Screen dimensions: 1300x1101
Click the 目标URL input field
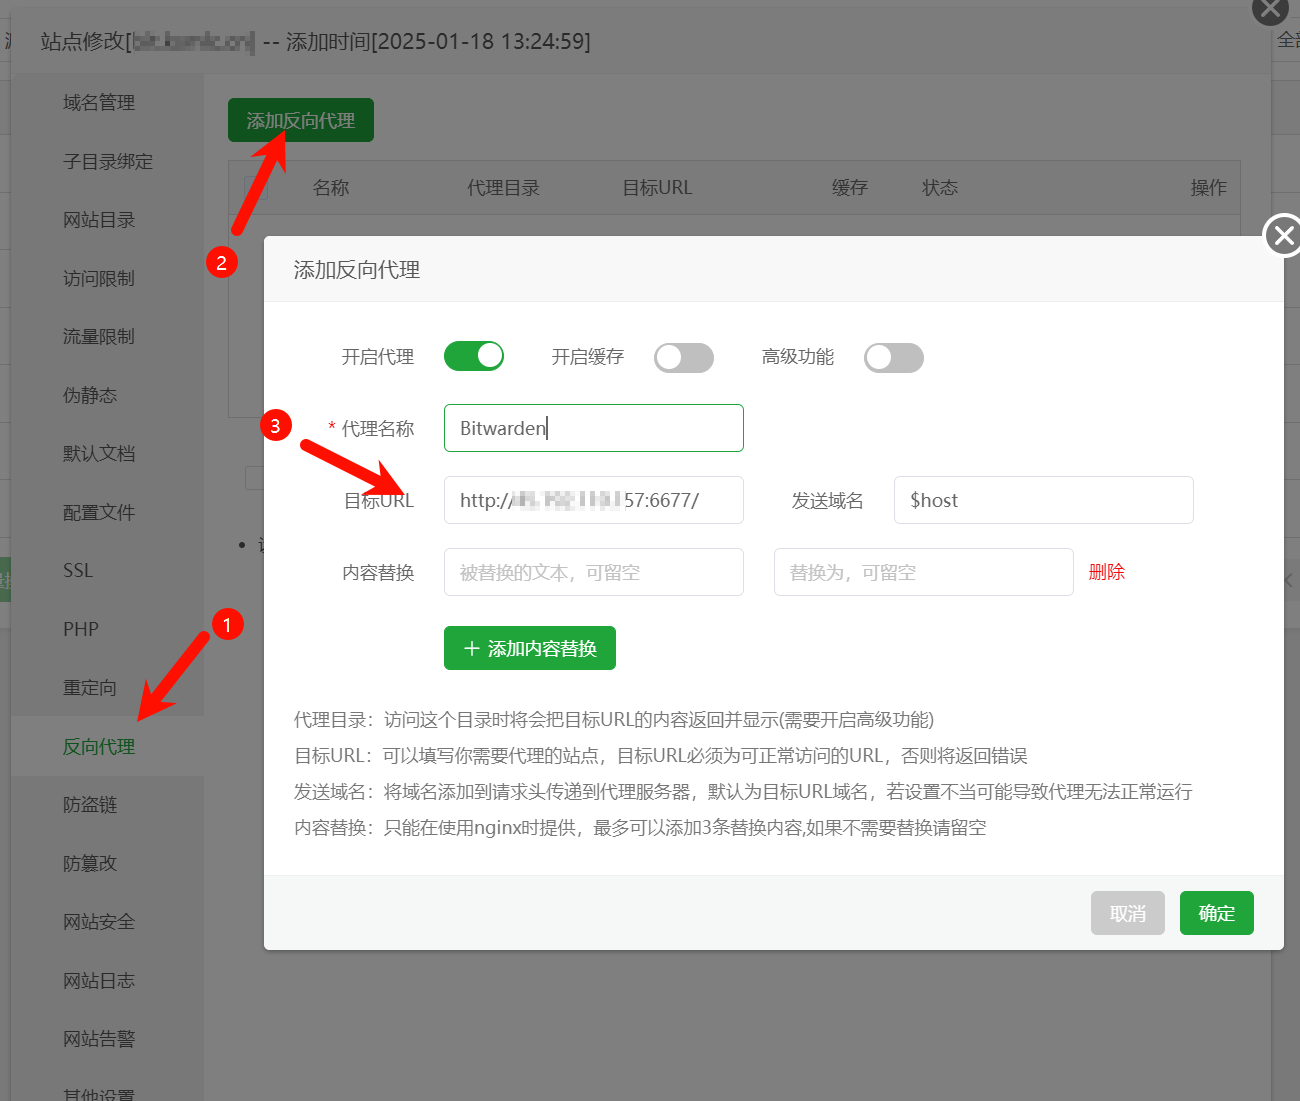tap(593, 500)
